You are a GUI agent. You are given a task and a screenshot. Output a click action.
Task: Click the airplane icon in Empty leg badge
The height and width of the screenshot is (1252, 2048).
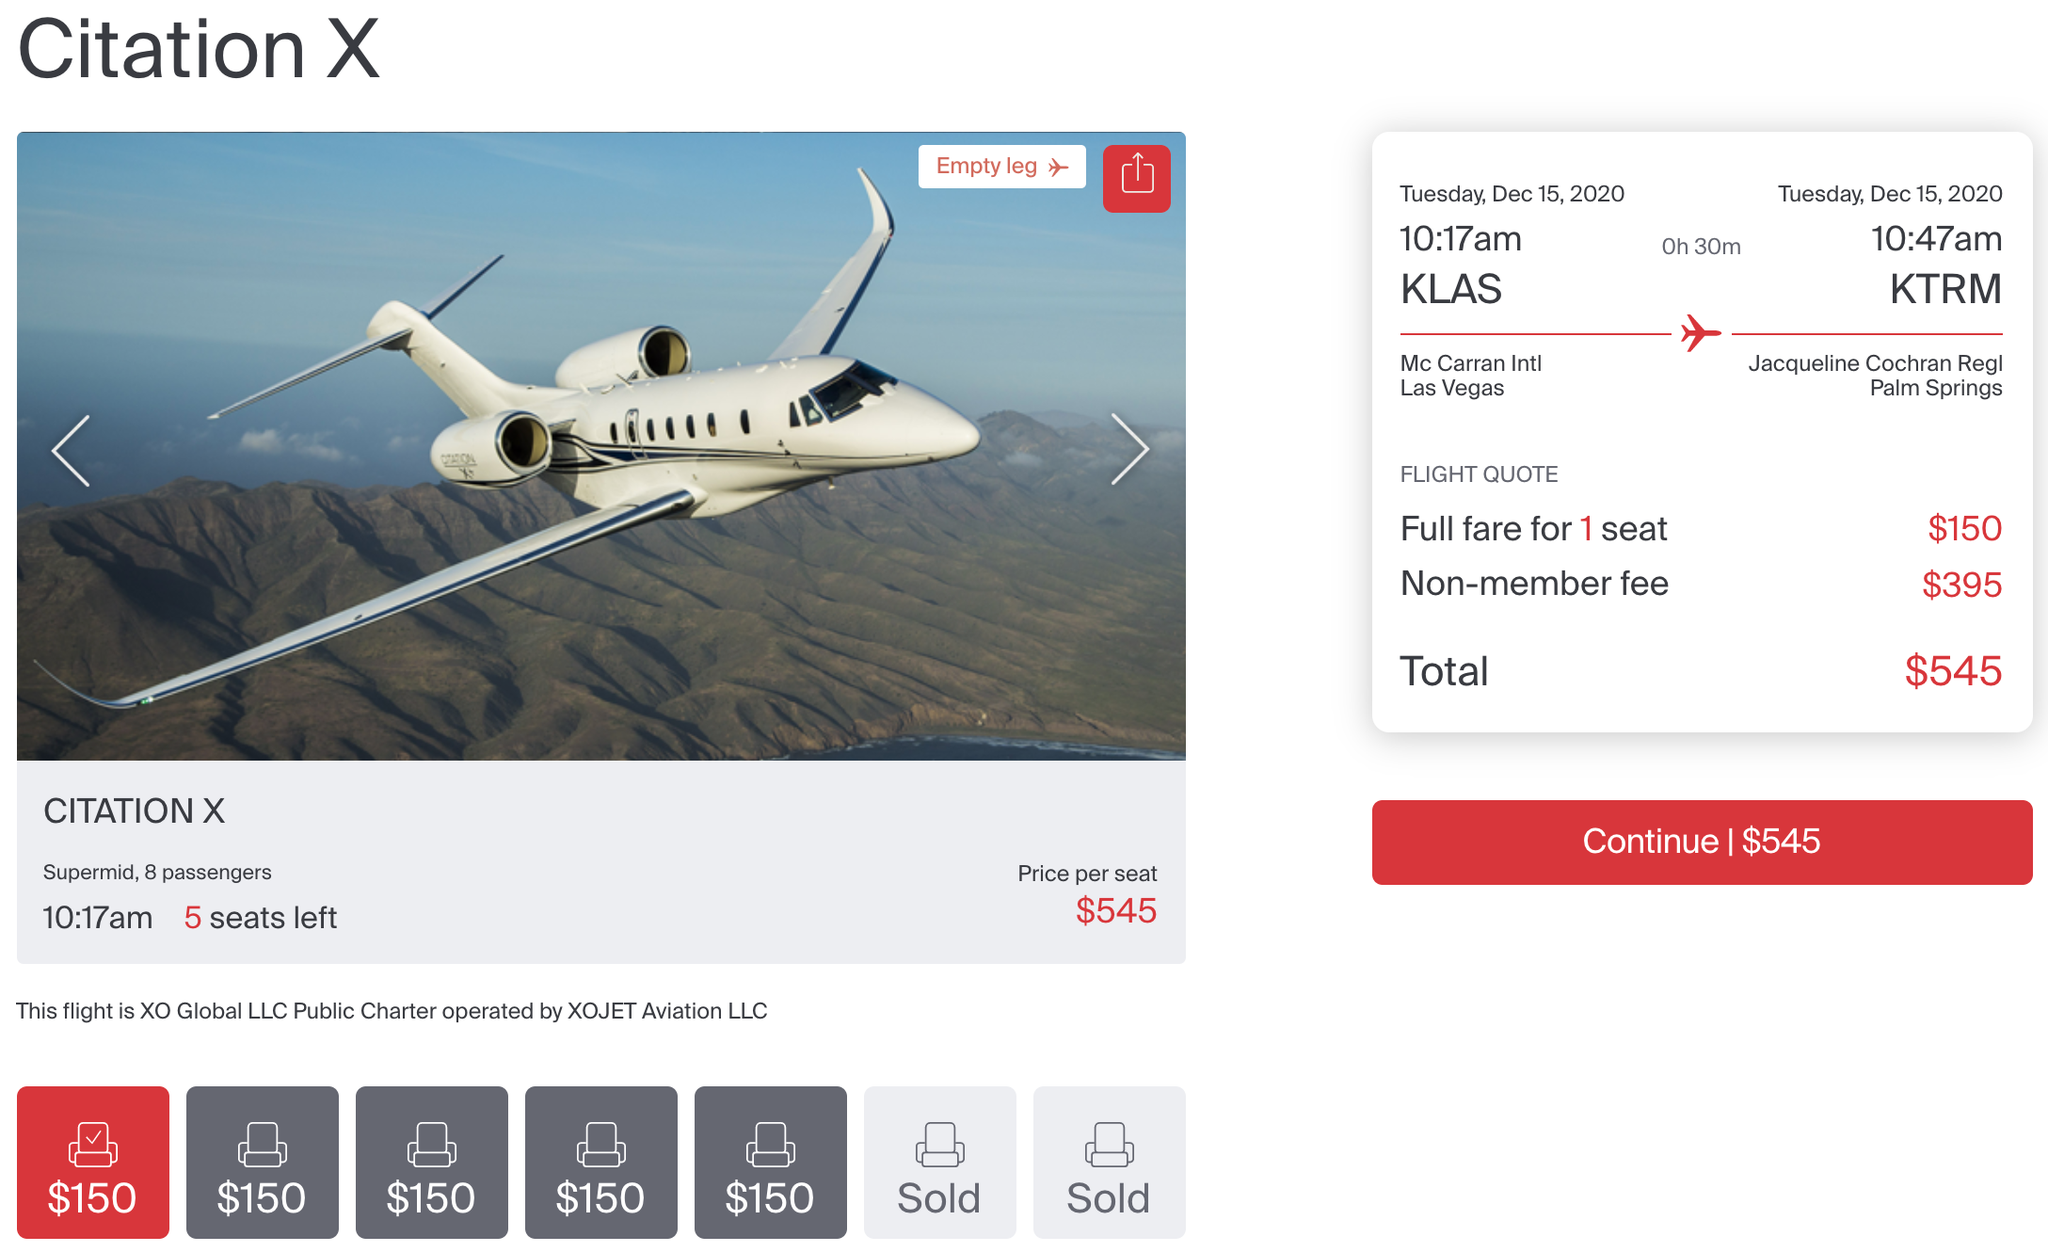[x=1056, y=166]
